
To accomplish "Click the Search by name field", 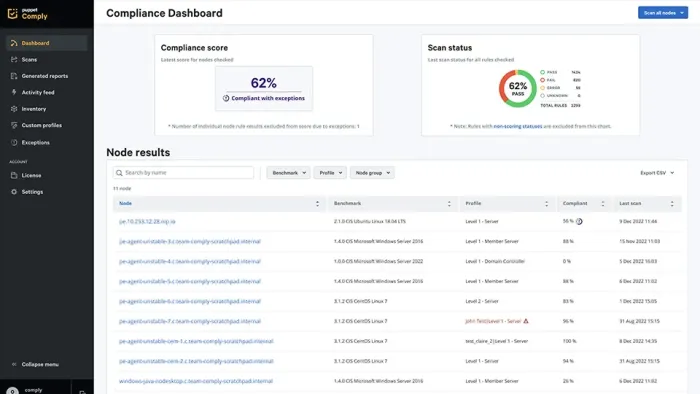I will click(183, 173).
